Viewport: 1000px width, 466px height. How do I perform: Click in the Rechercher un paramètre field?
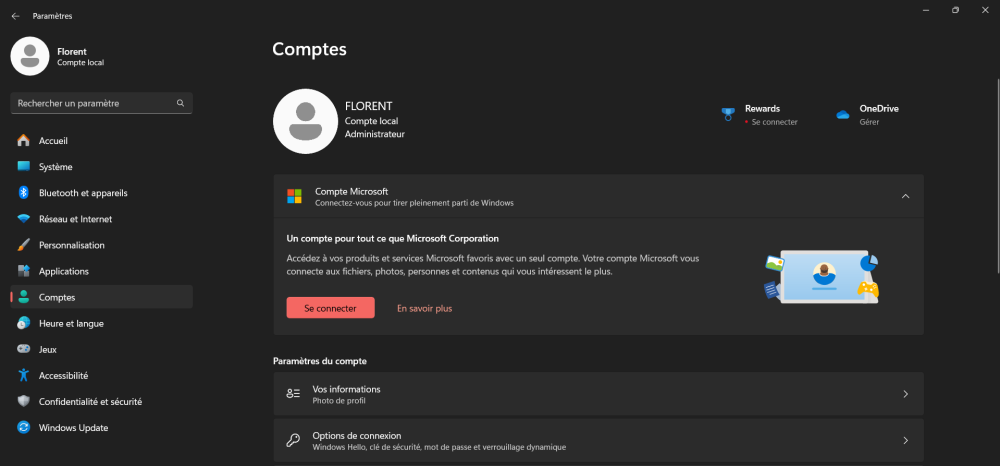(101, 103)
